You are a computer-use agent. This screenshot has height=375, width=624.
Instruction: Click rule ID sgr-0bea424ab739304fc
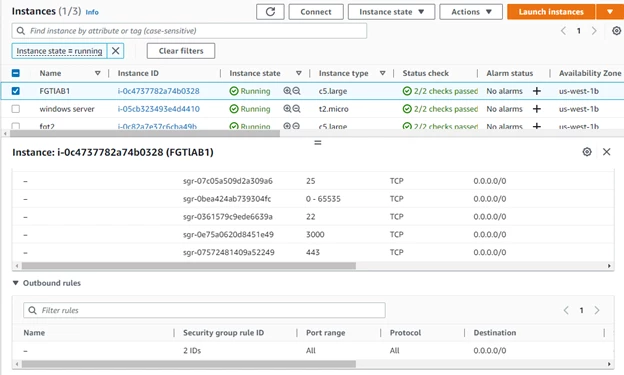(x=227, y=199)
